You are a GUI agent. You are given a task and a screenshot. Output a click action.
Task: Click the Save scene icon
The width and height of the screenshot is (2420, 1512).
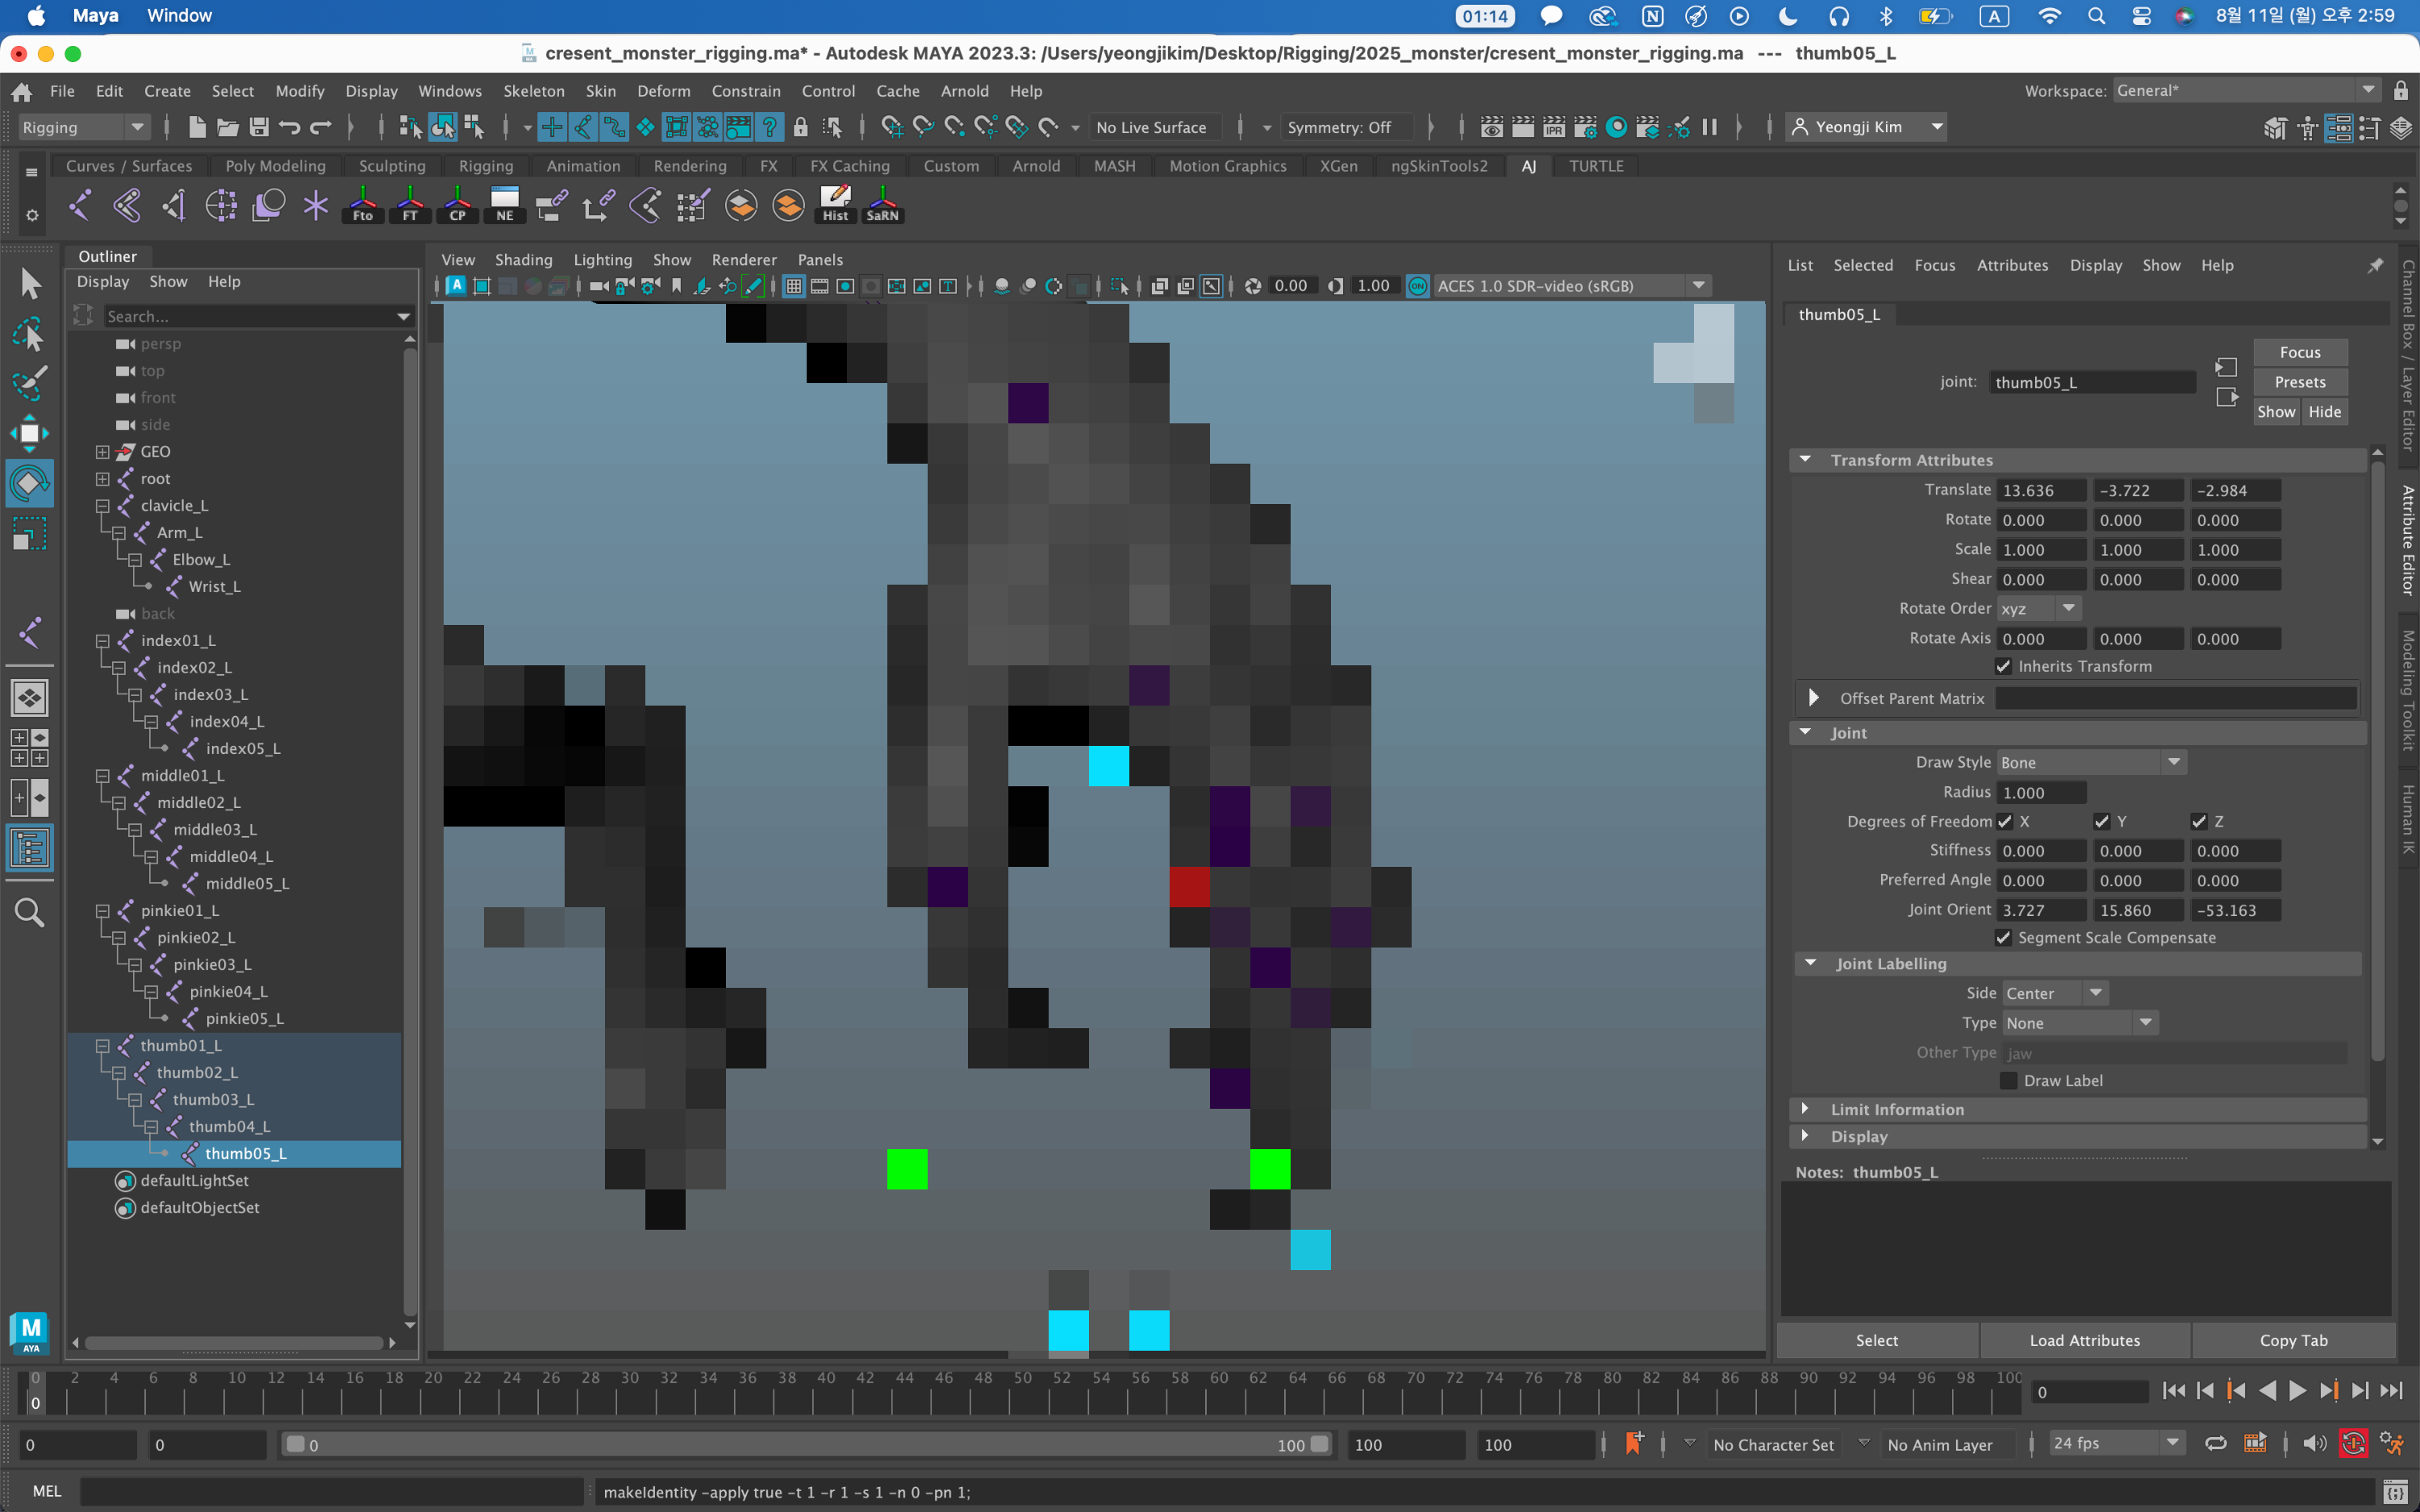click(x=259, y=127)
